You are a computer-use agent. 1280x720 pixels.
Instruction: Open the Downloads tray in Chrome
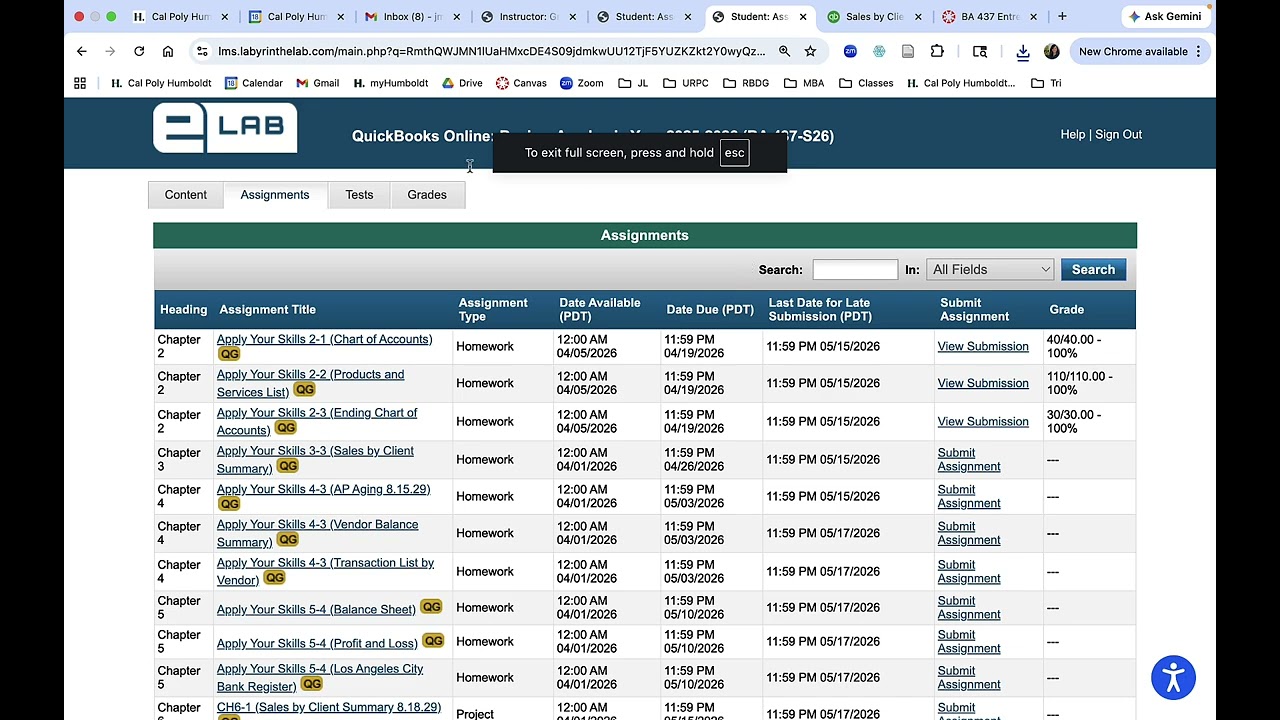click(x=1023, y=51)
